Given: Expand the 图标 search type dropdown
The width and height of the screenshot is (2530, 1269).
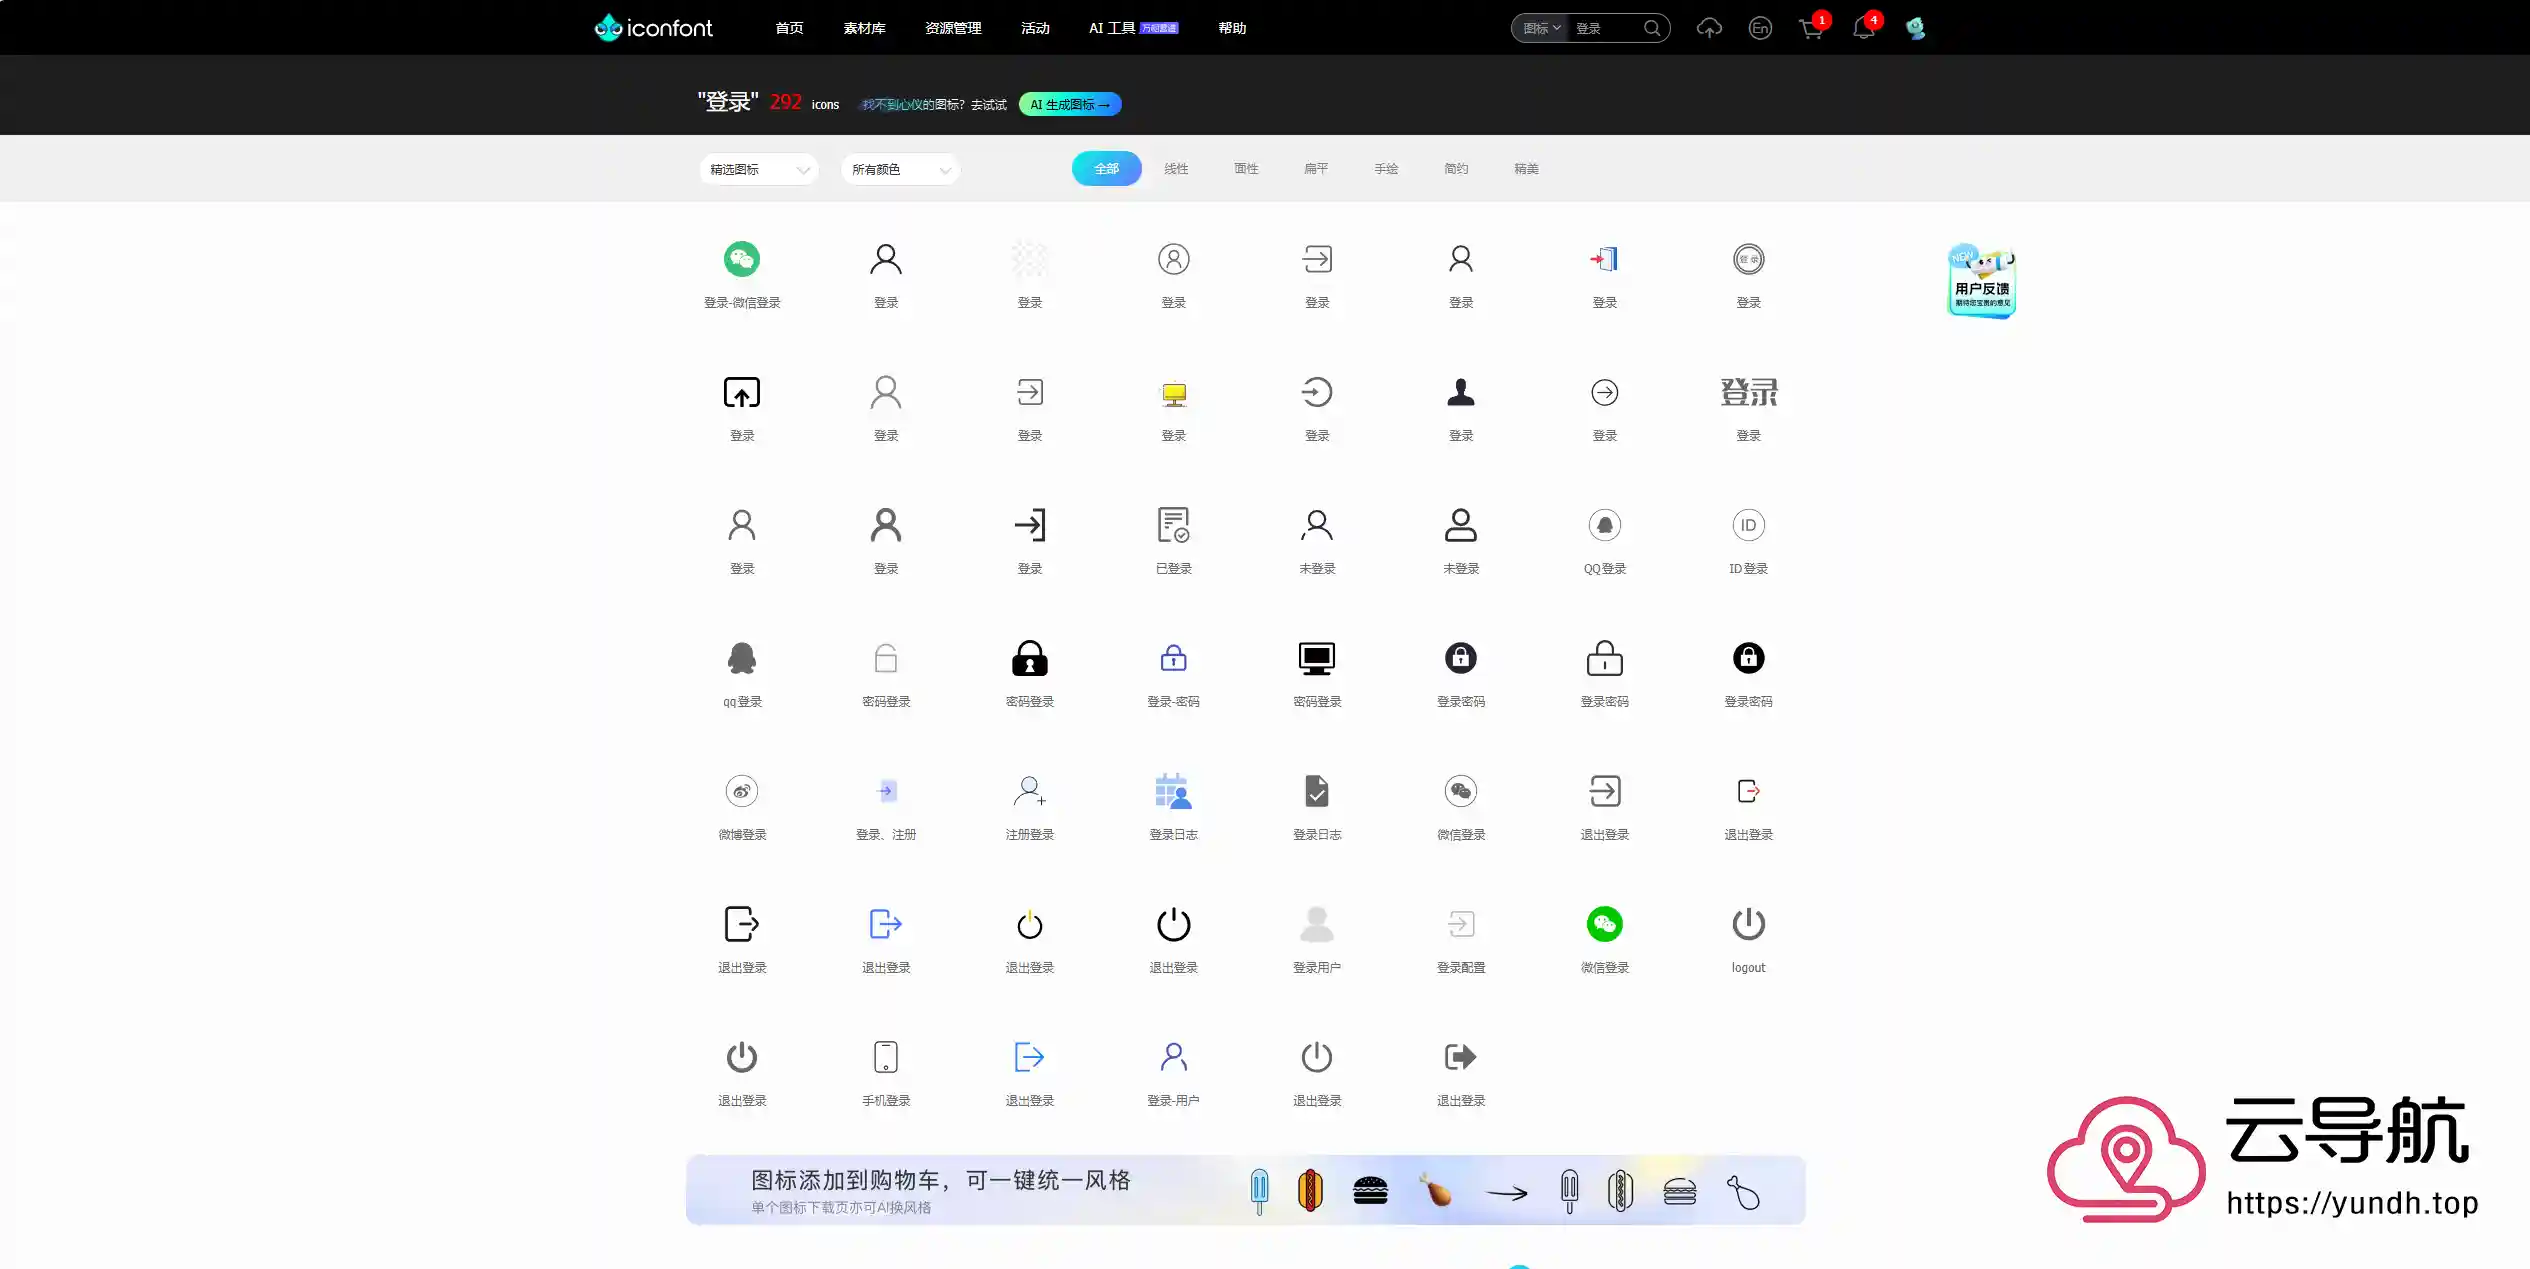Looking at the screenshot, I should click(x=1541, y=28).
